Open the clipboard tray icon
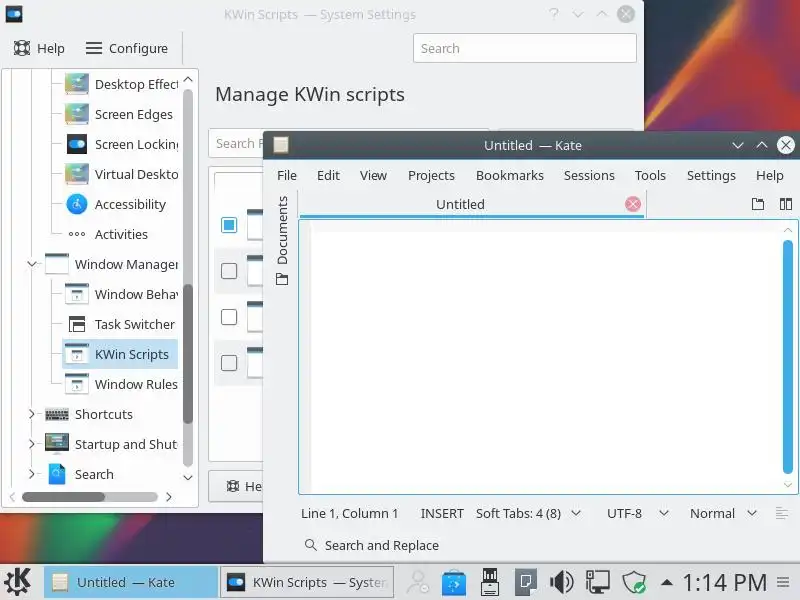The height and width of the screenshot is (600, 800). tap(526, 582)
